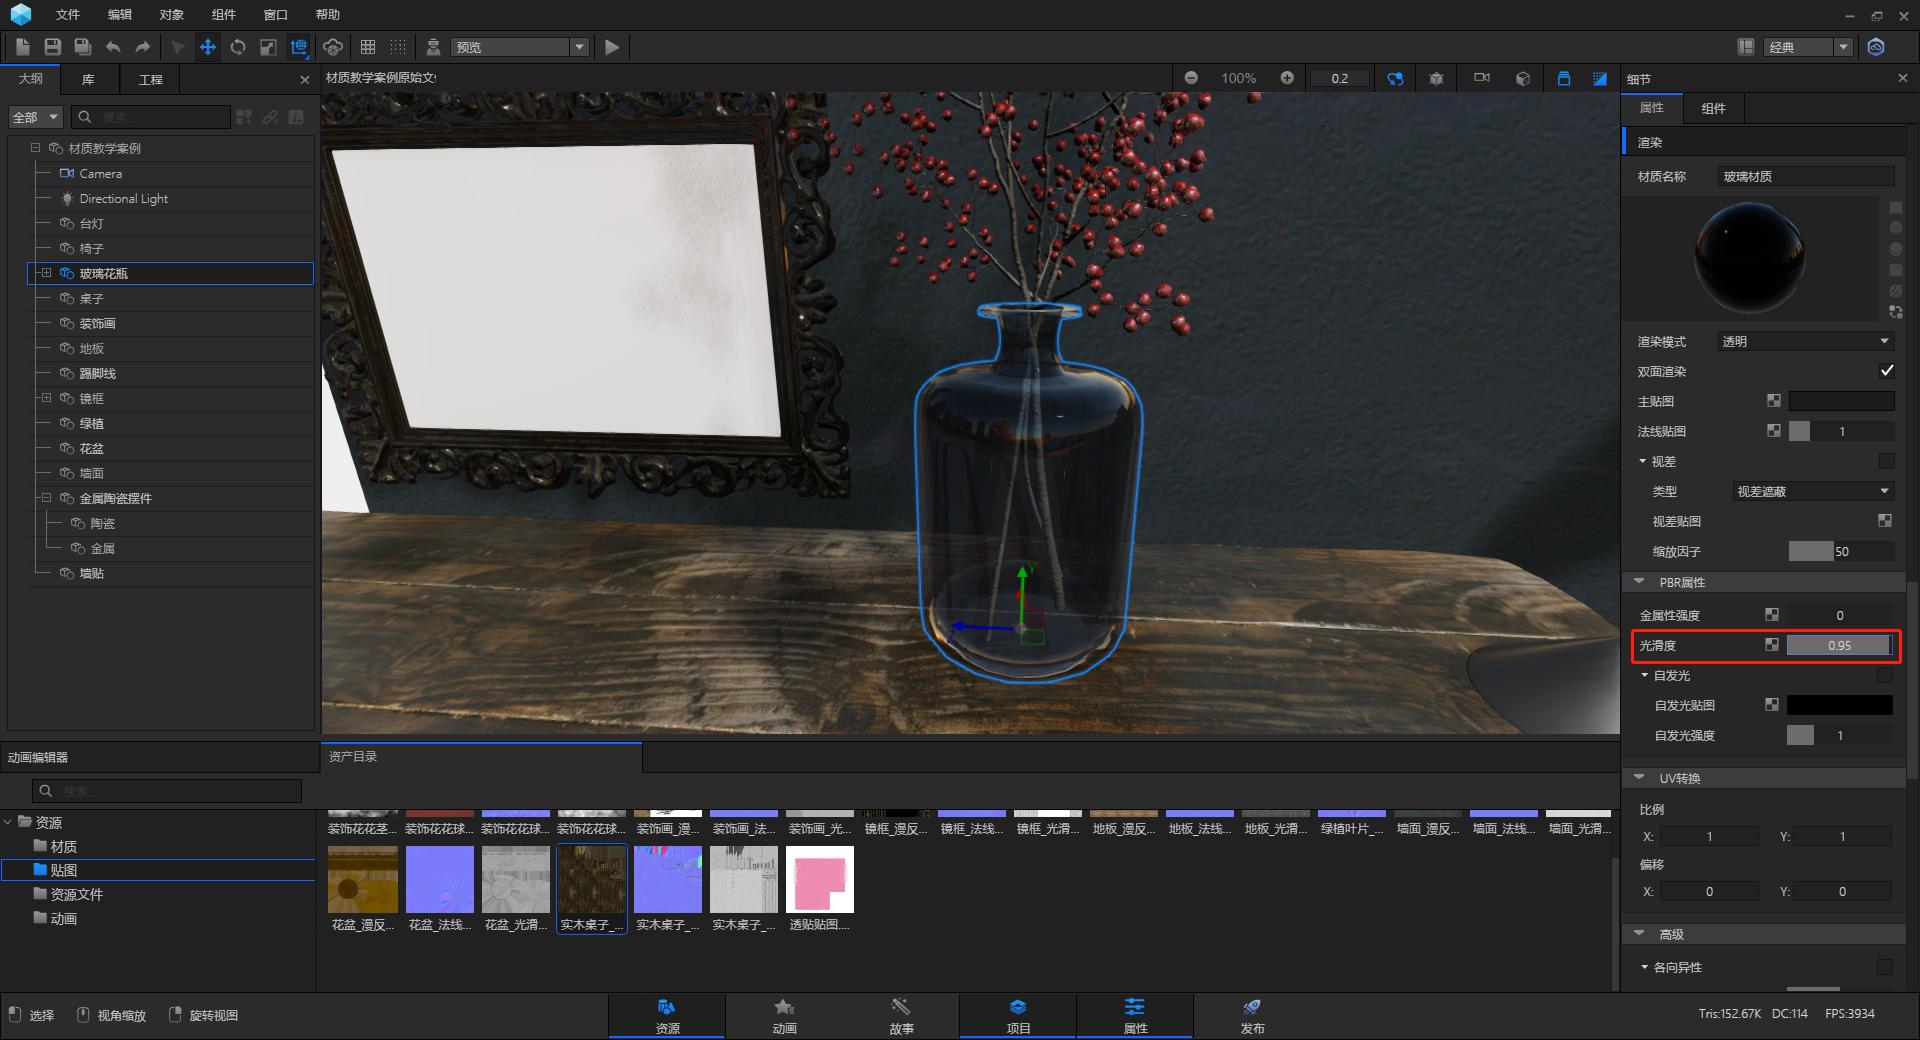Screen dimensions: 1920x1040
Task: Open the 资源 bottom bar panel
Action: click(x=667, y=1015)
